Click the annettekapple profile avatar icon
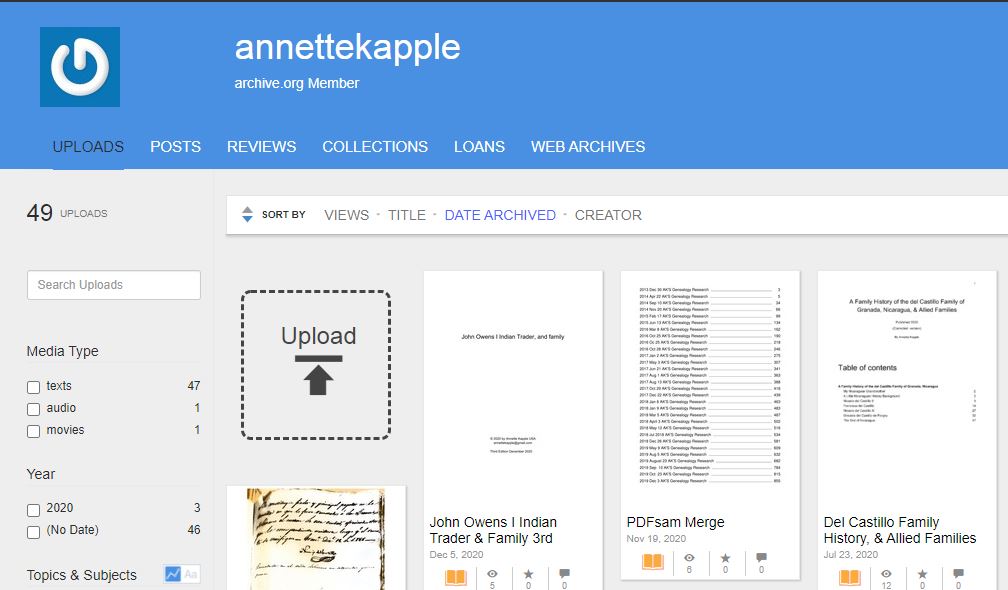 click(x=80, y=67)
